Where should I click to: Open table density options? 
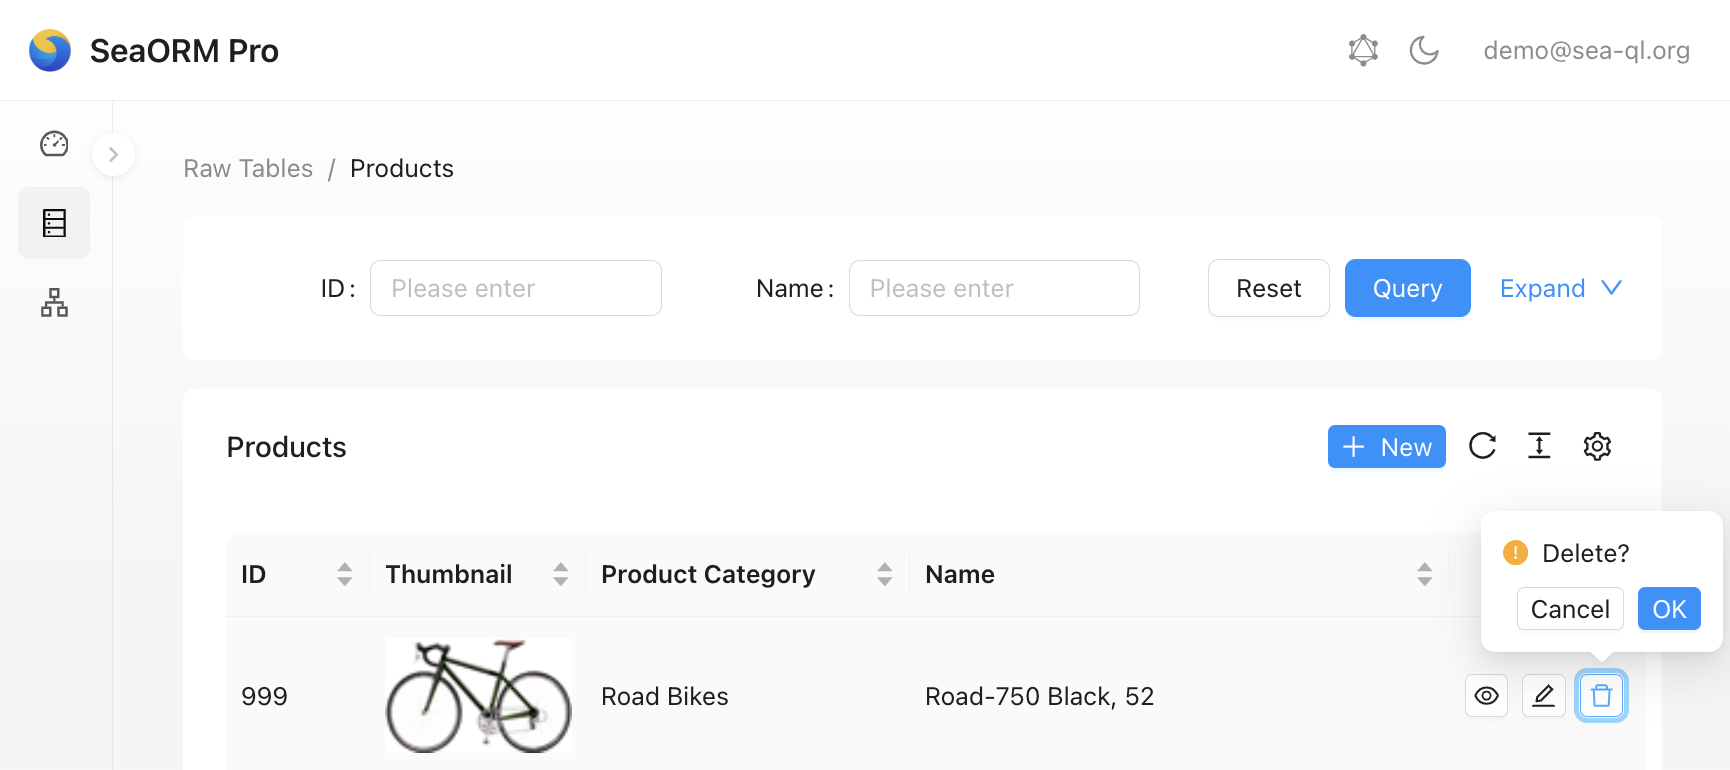coord(1539,446)
